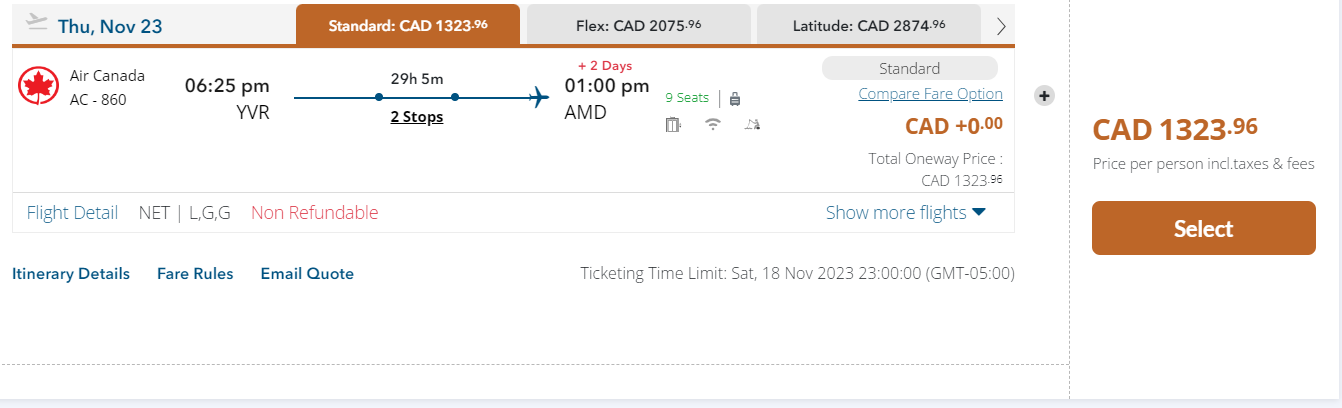Switch to Flex CAD 2075.96 tab
Image resolution: width=1342 pixels, height=408 pixels.
pyautogui.click(x=638, y=25)
